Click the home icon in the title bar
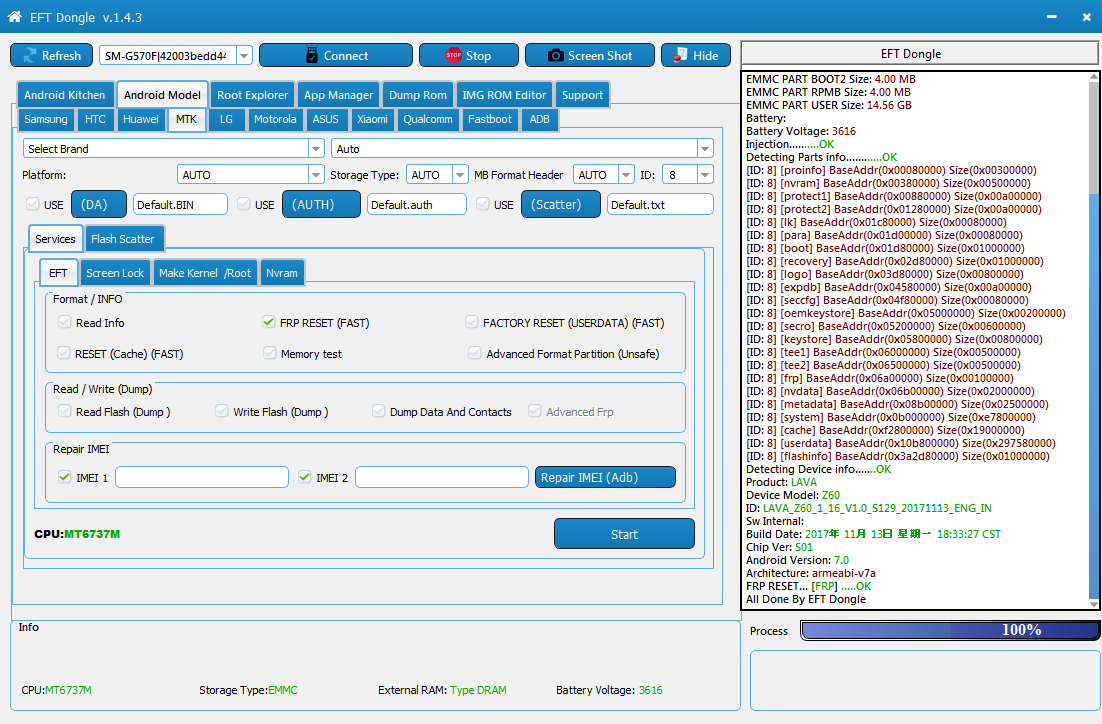 click(14, 16)
